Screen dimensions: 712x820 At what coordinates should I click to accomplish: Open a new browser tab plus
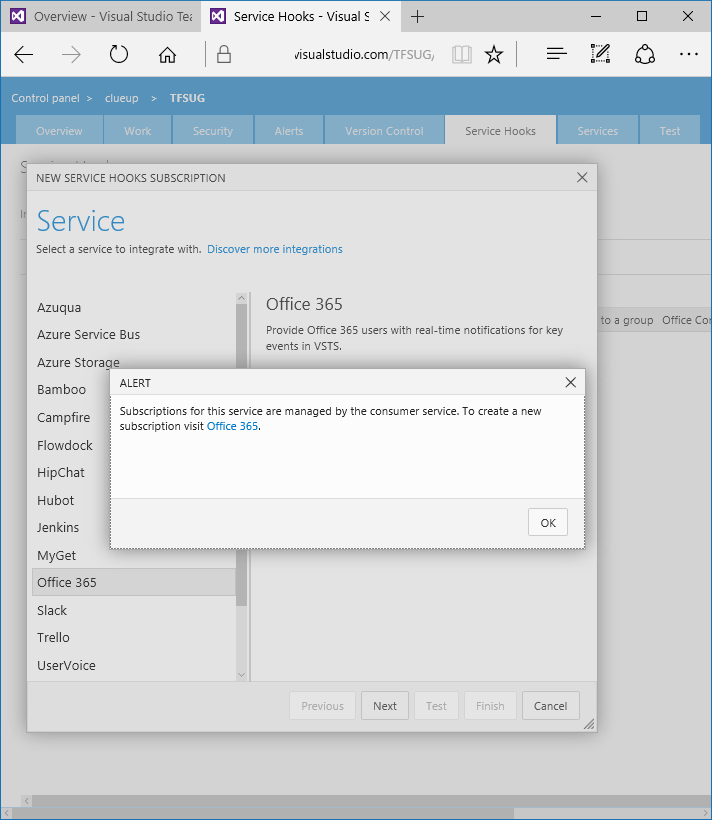pyautogui.click(x=417, y=17)
